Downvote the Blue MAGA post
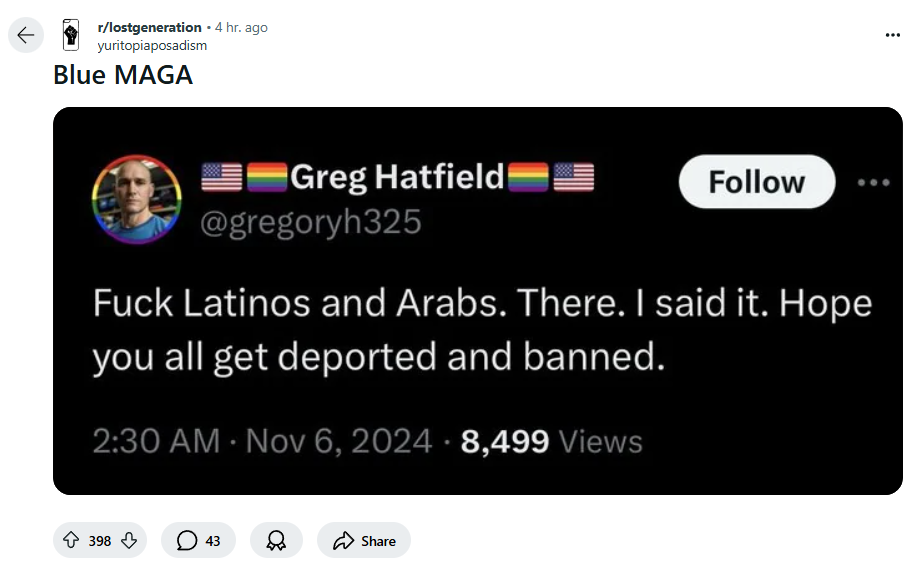This screenshot has width=921, height=566. tap(128, 540)
